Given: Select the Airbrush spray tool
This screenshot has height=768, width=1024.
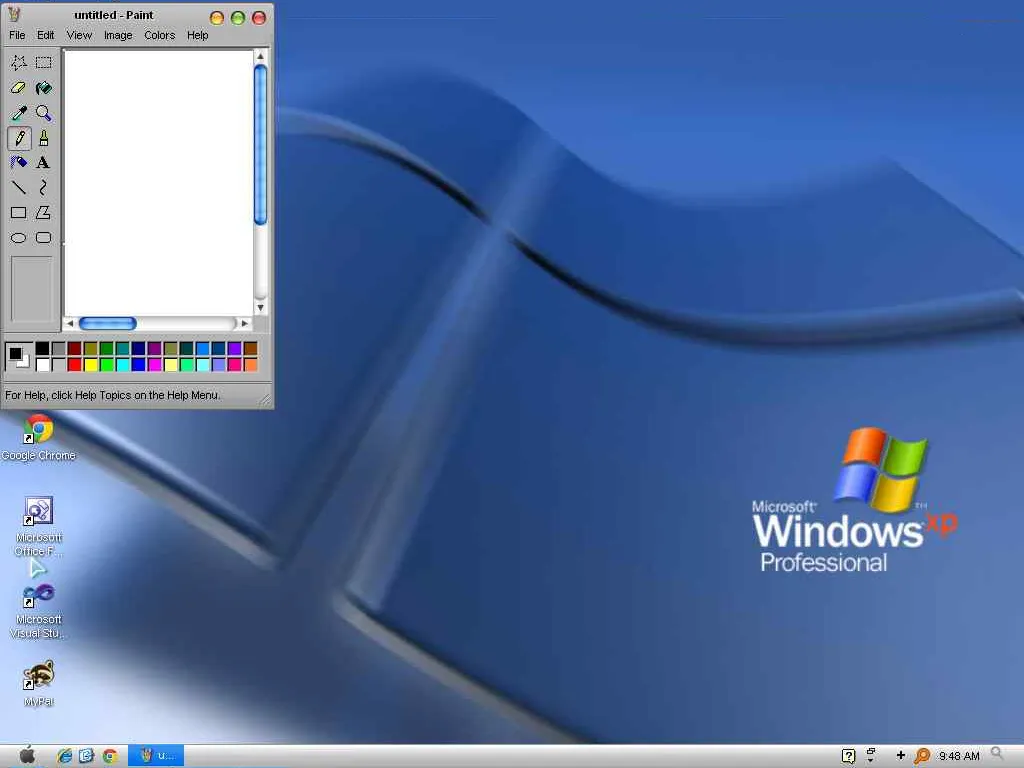Looking at the screenshot, I should pyautogui.click(x=19, y=163).
